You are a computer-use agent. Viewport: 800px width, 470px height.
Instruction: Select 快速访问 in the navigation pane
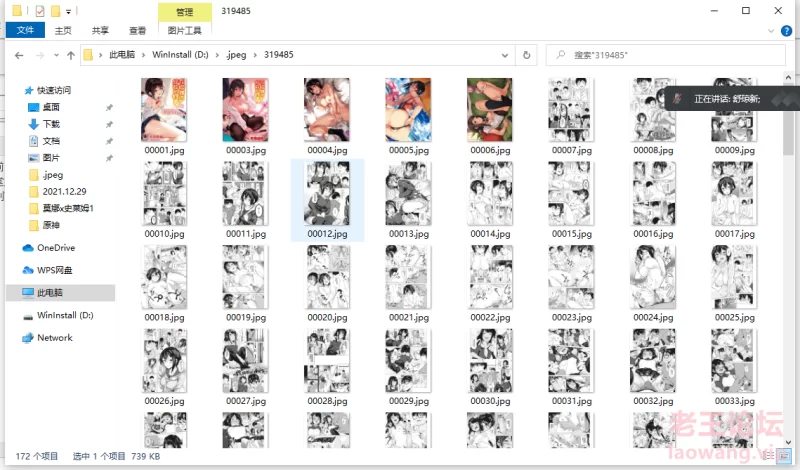(x=54, y=90)
